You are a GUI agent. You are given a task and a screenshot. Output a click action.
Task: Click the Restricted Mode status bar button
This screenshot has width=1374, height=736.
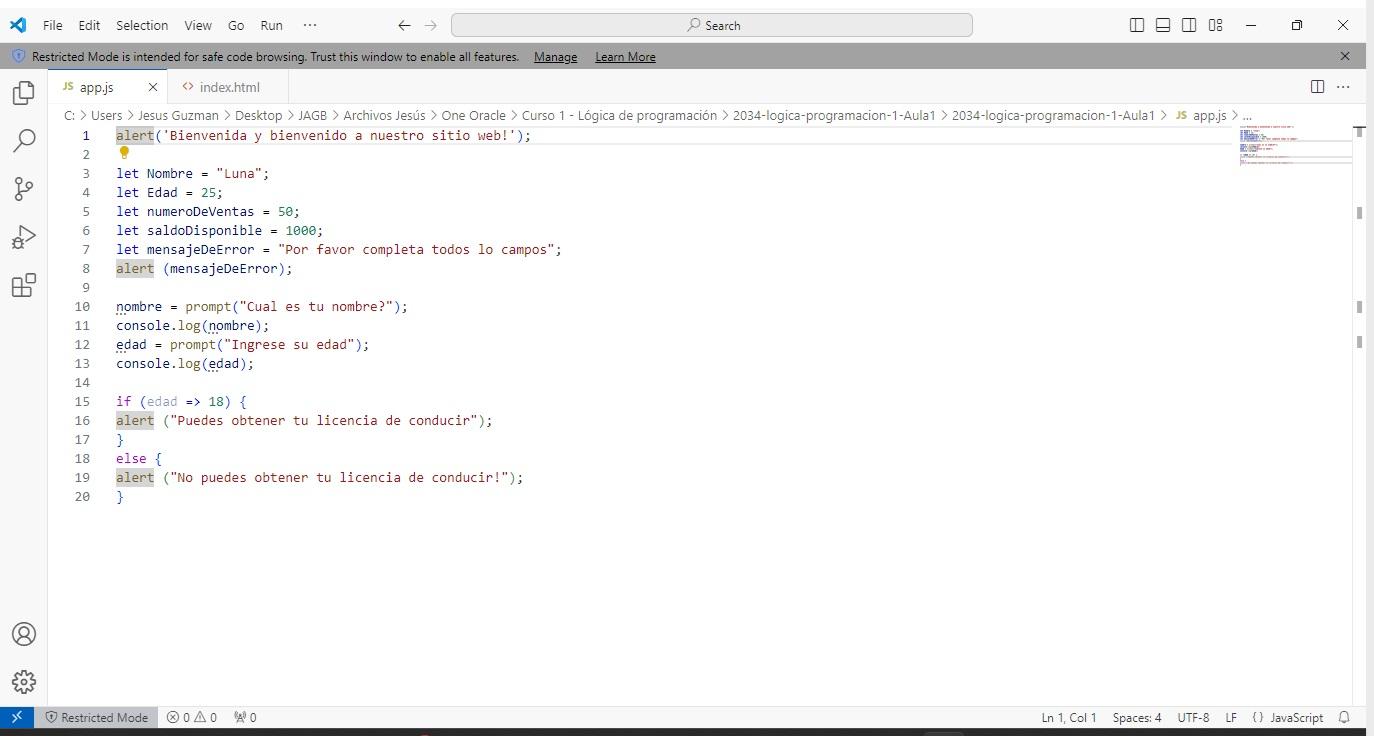96,717
